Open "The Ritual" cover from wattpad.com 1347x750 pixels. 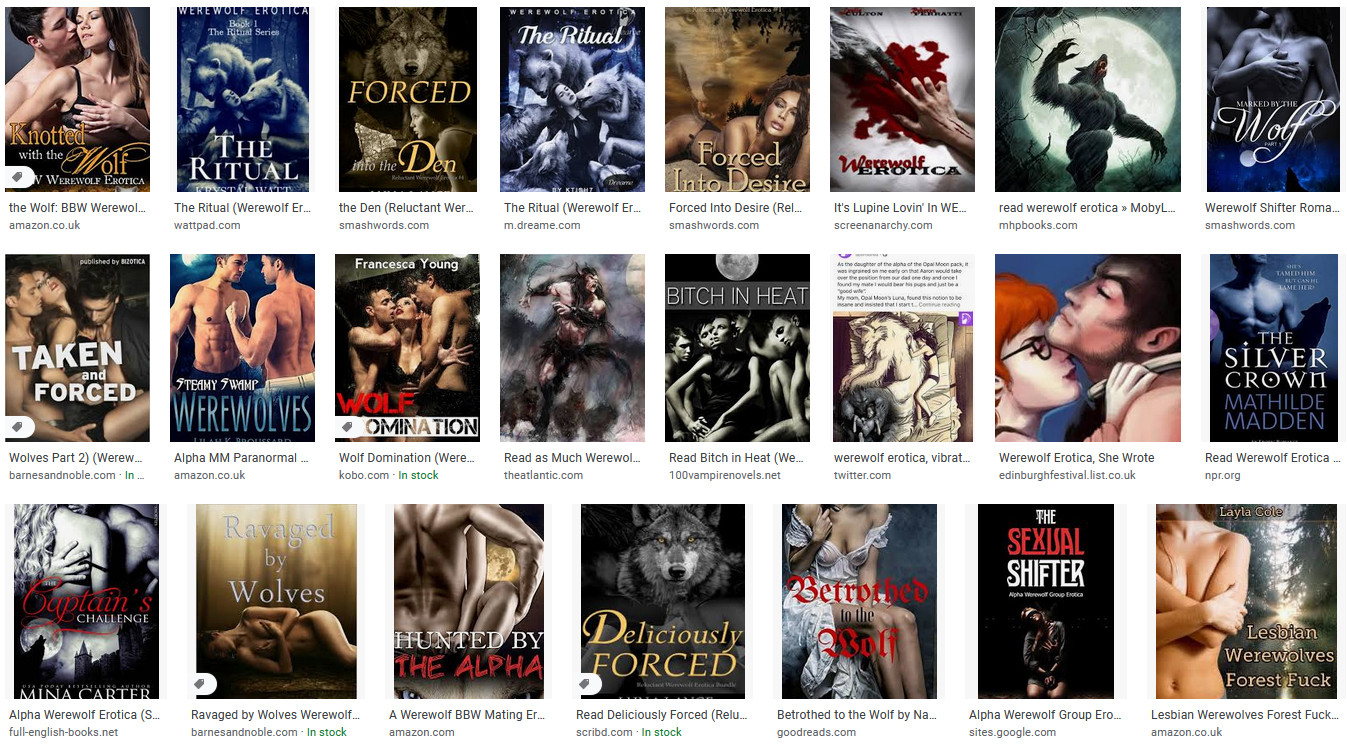coord(242,99)
